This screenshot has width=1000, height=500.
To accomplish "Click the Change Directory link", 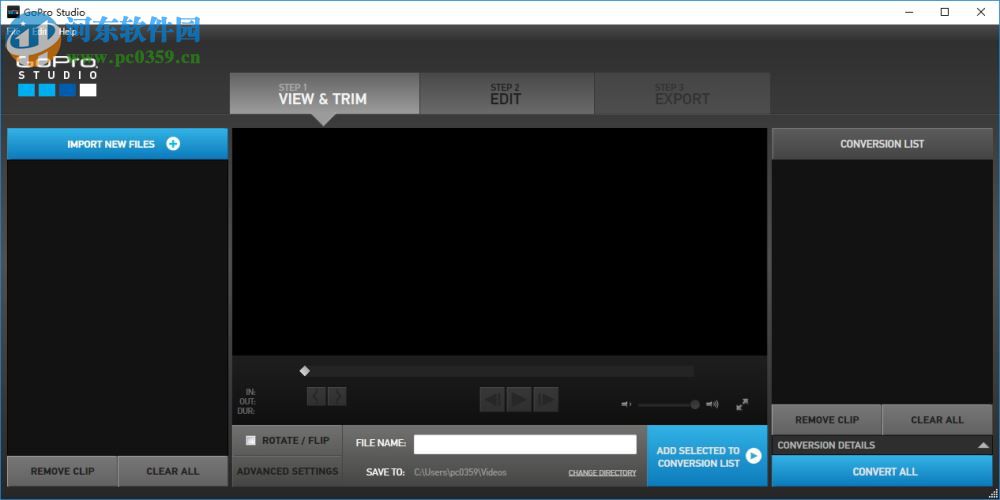I will 602,473.
